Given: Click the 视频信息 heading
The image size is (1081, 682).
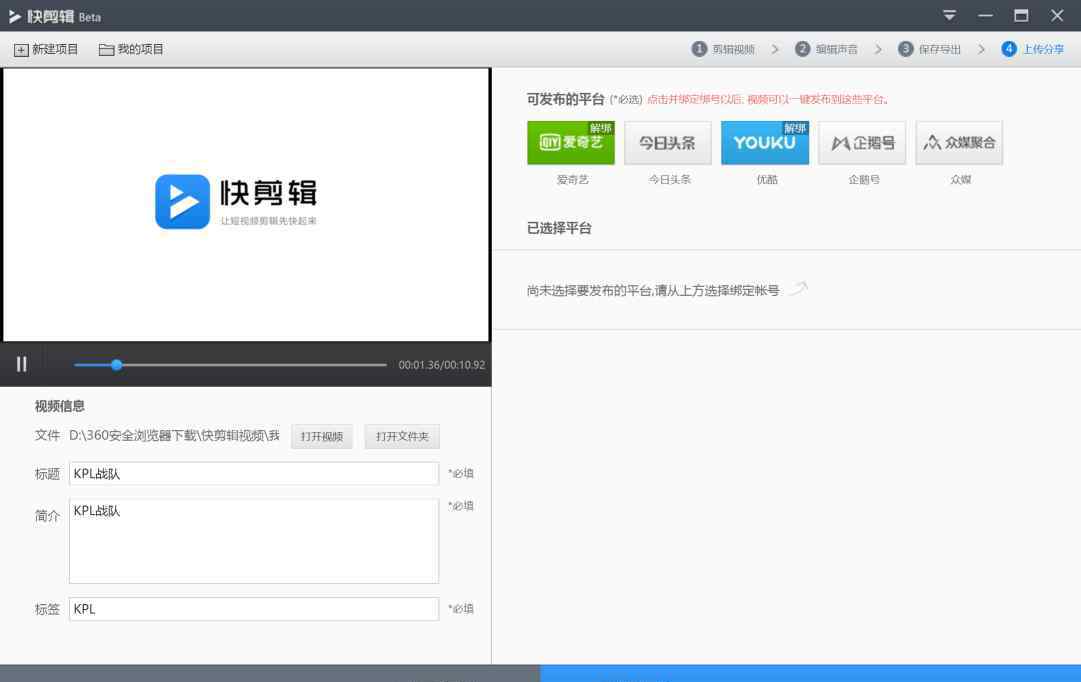Looking at the screenshot, I should click(60, 406).
